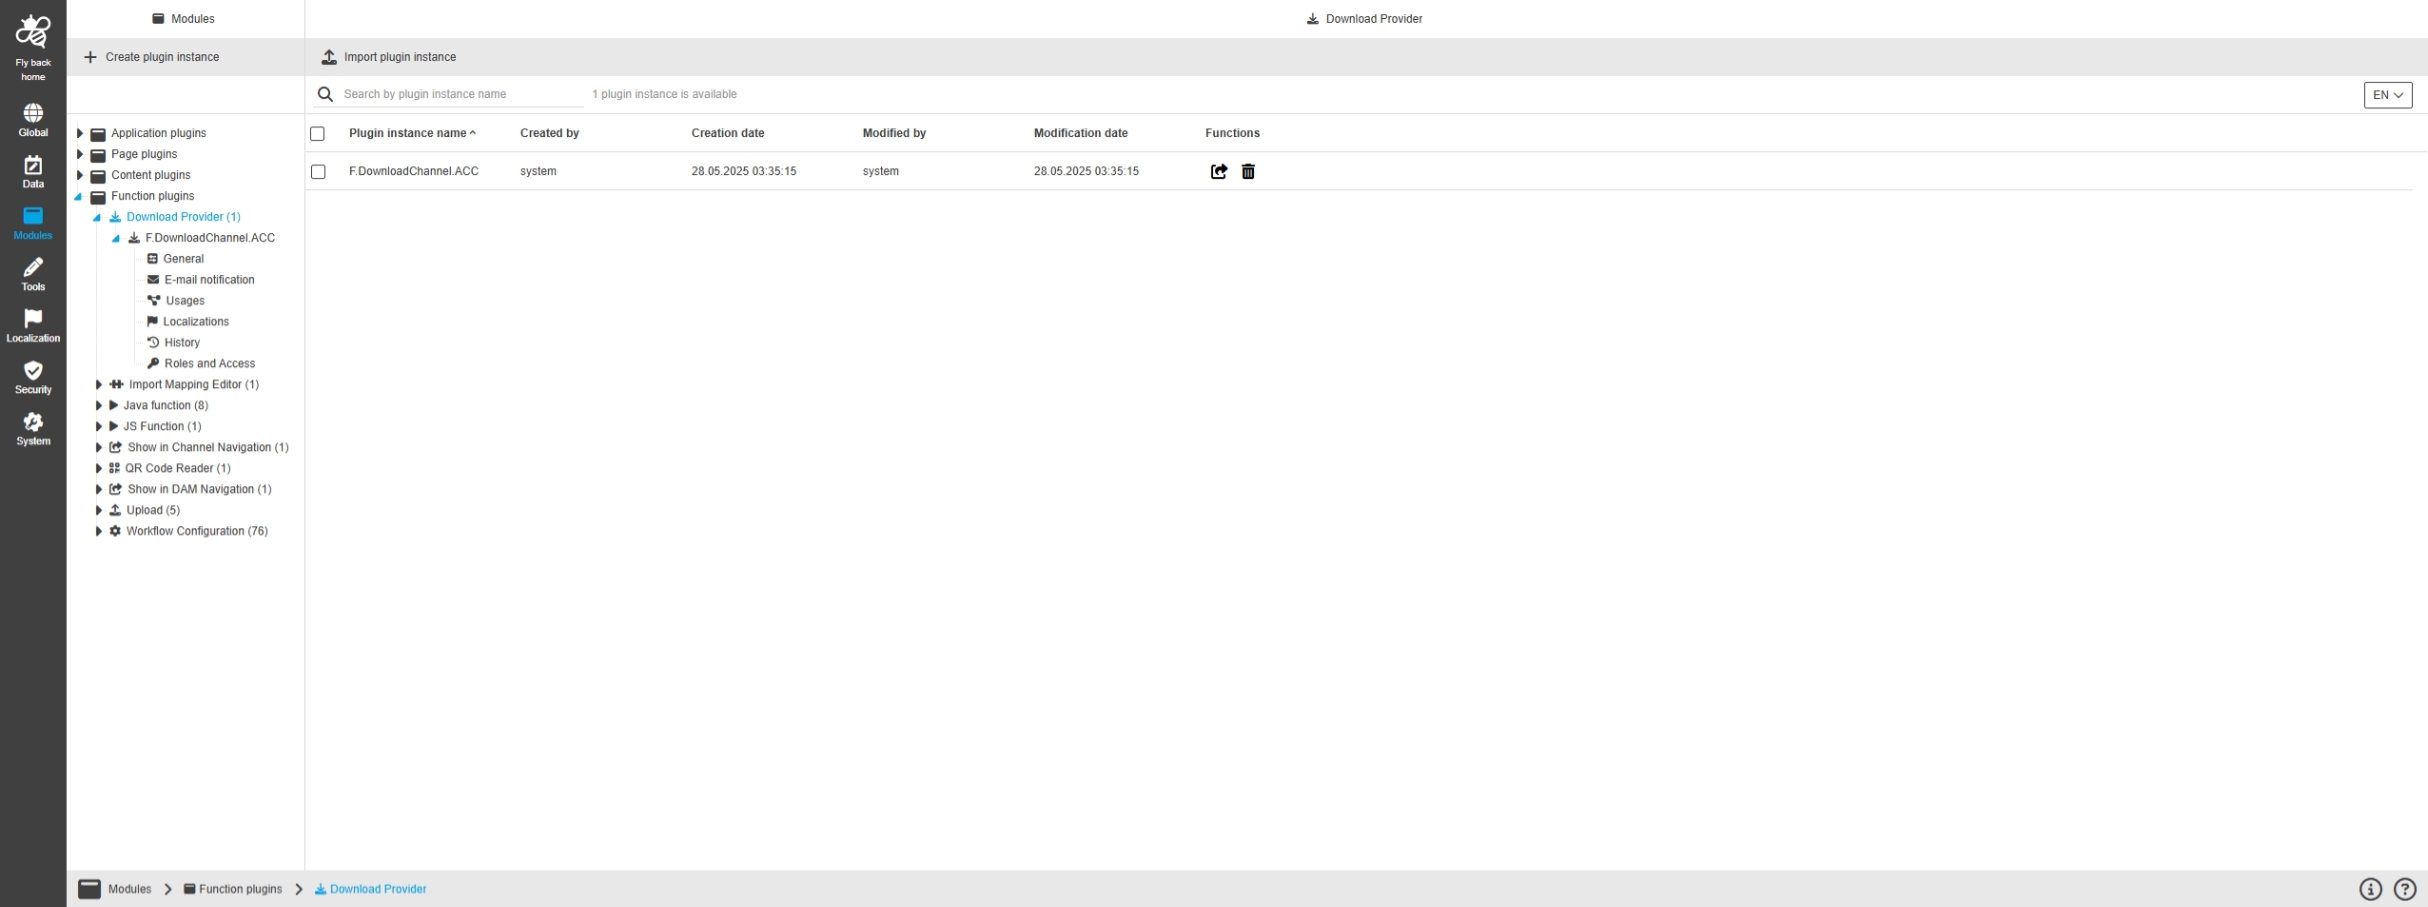The width and height of the screenshot is (2428, 907).
Task: Open the Security section in the sidebar
Action: tap(33, 378)
